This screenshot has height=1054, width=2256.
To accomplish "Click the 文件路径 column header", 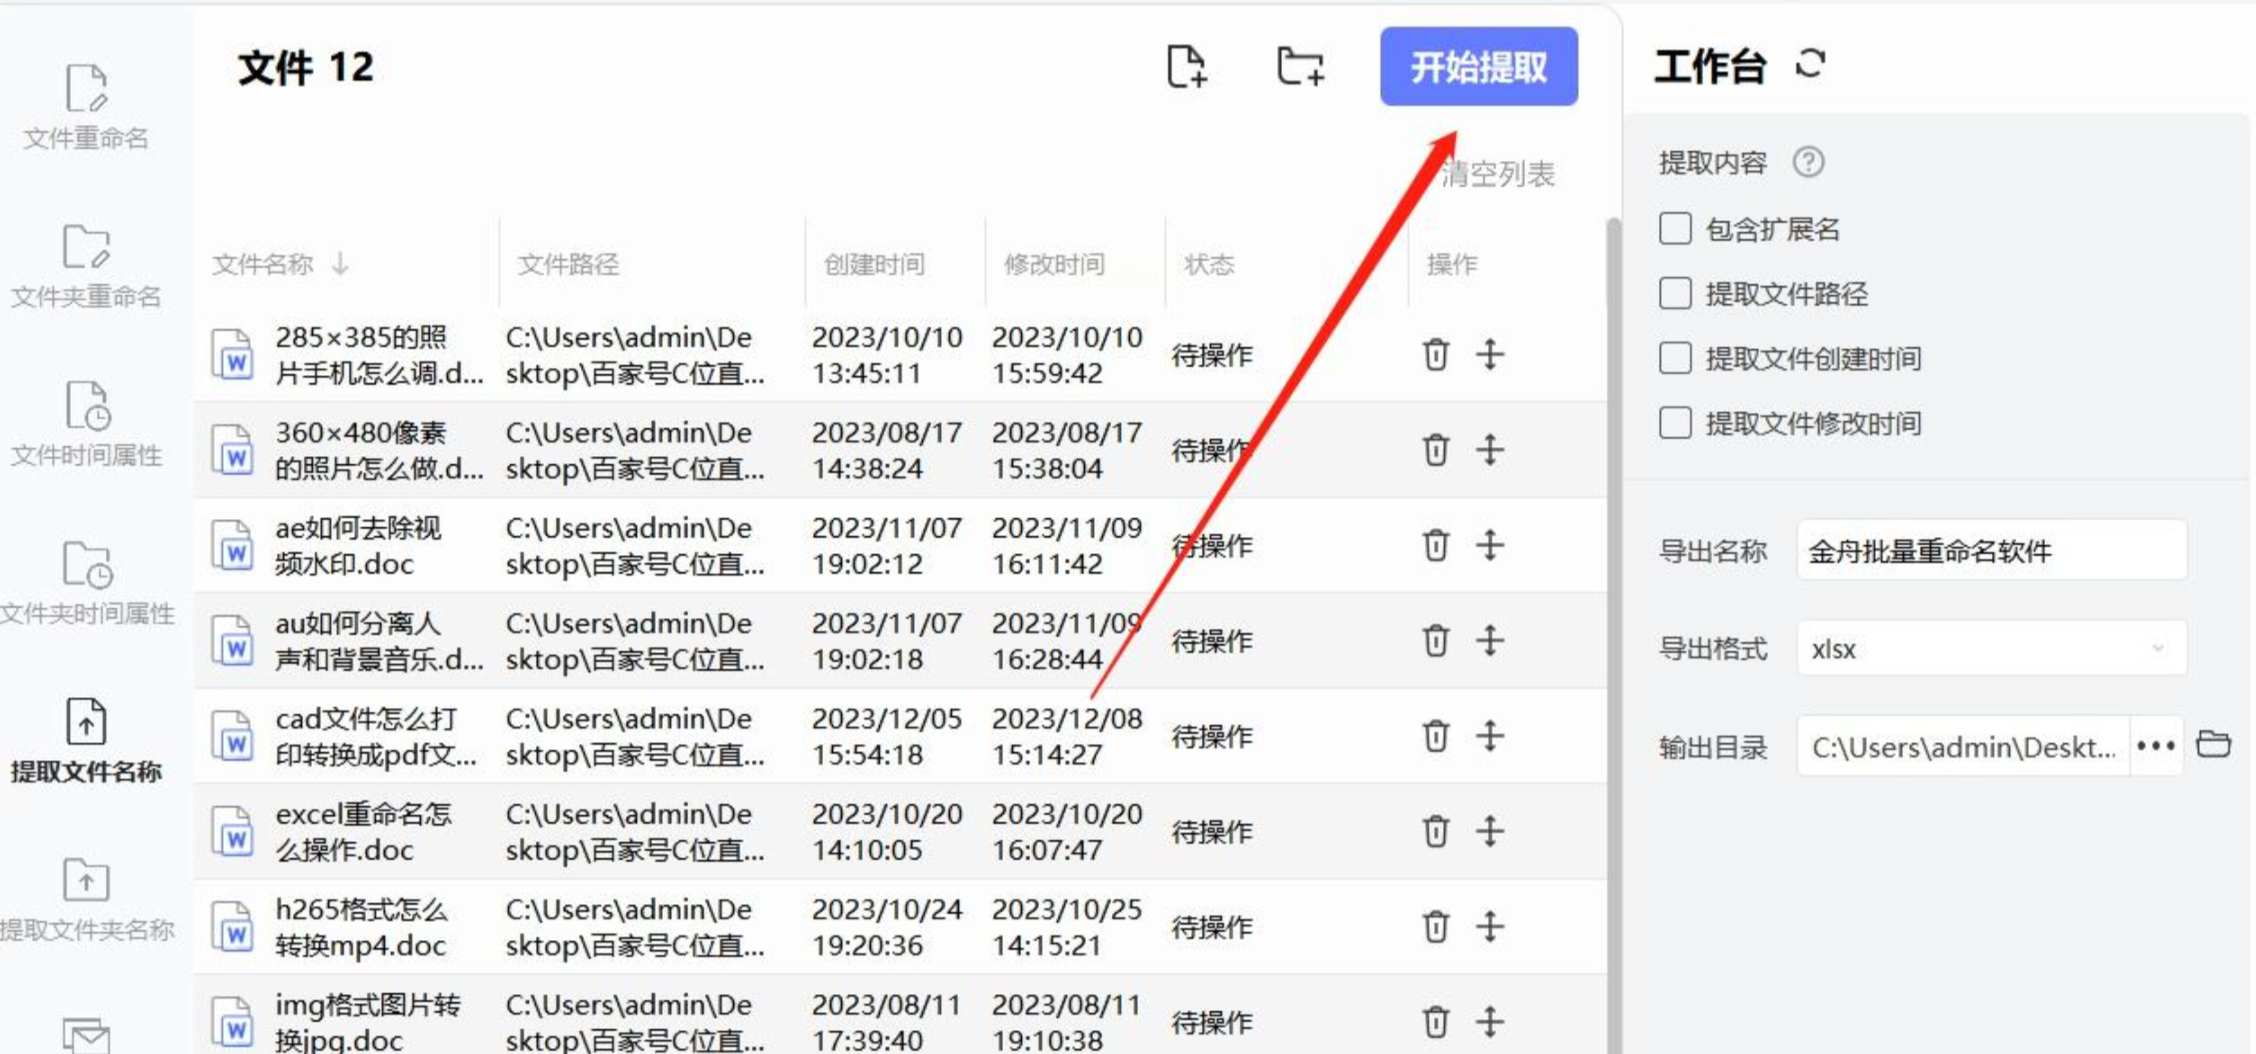I will coord(568,264).
